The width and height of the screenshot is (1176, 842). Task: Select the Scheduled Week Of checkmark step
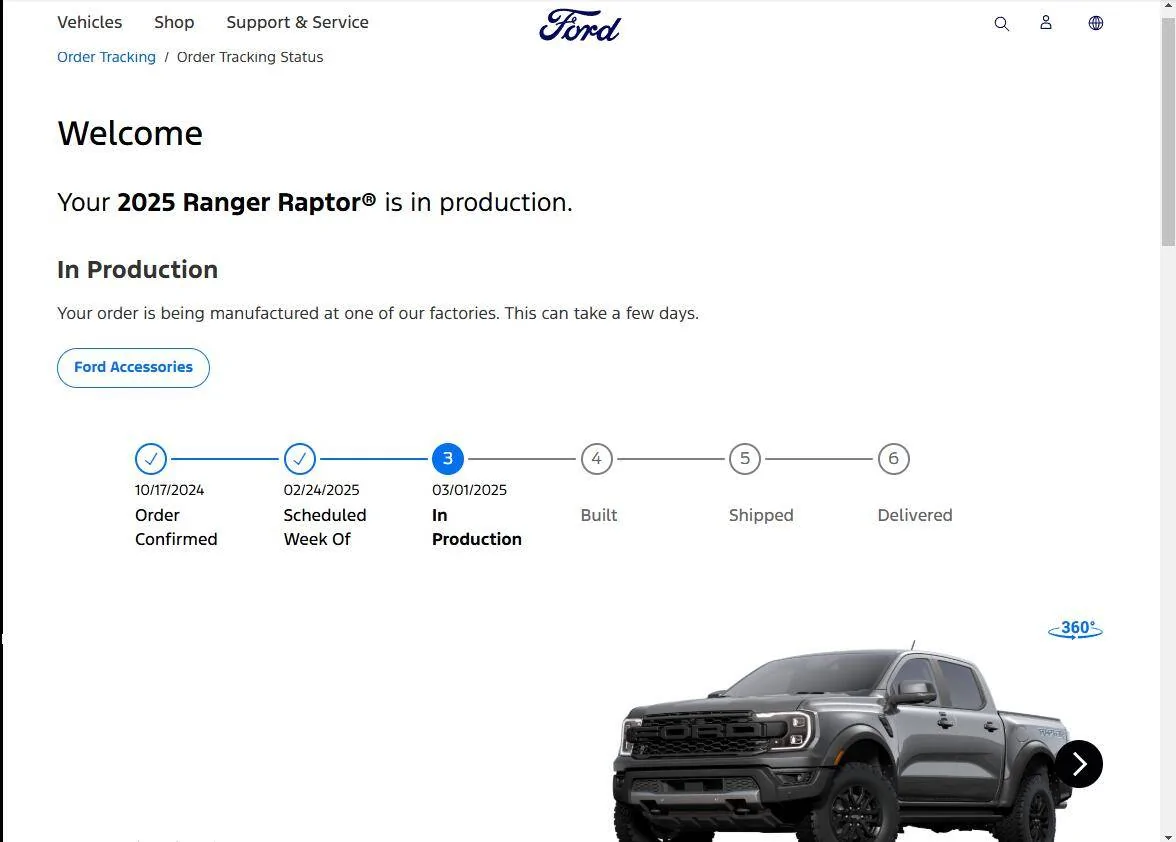299,459
